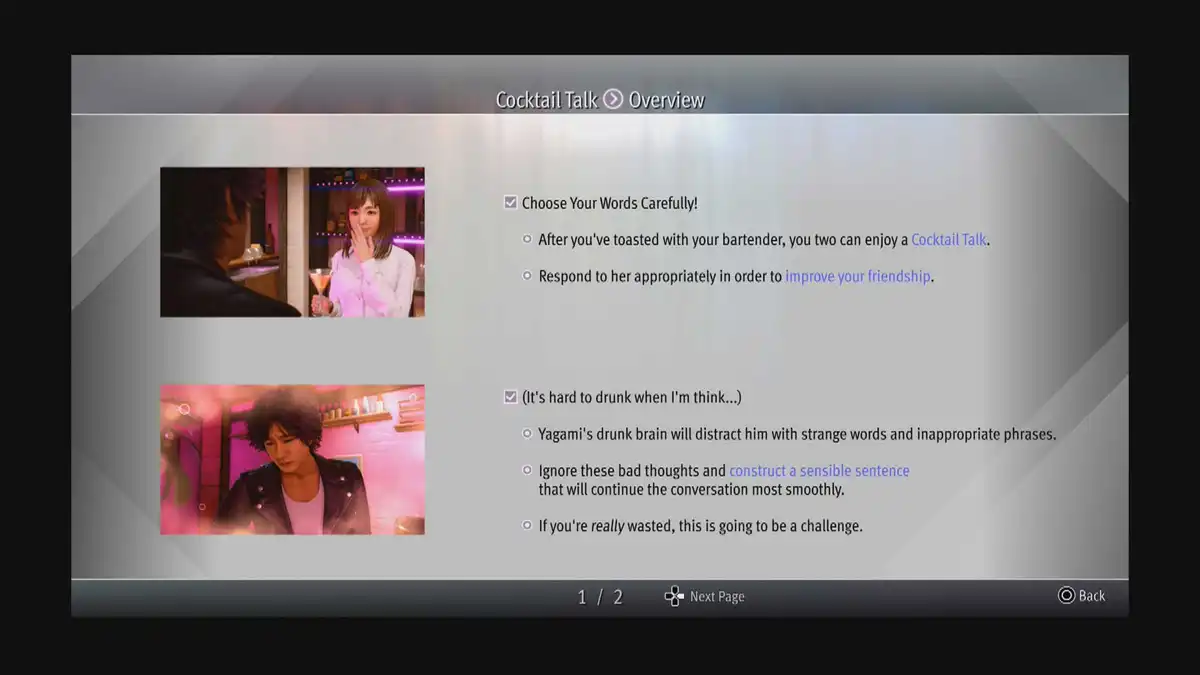The height and width of the screenshot is (675, 1200).
Task: Click the "improve your friendship" highlighted link
Action: tap(857, 277)
